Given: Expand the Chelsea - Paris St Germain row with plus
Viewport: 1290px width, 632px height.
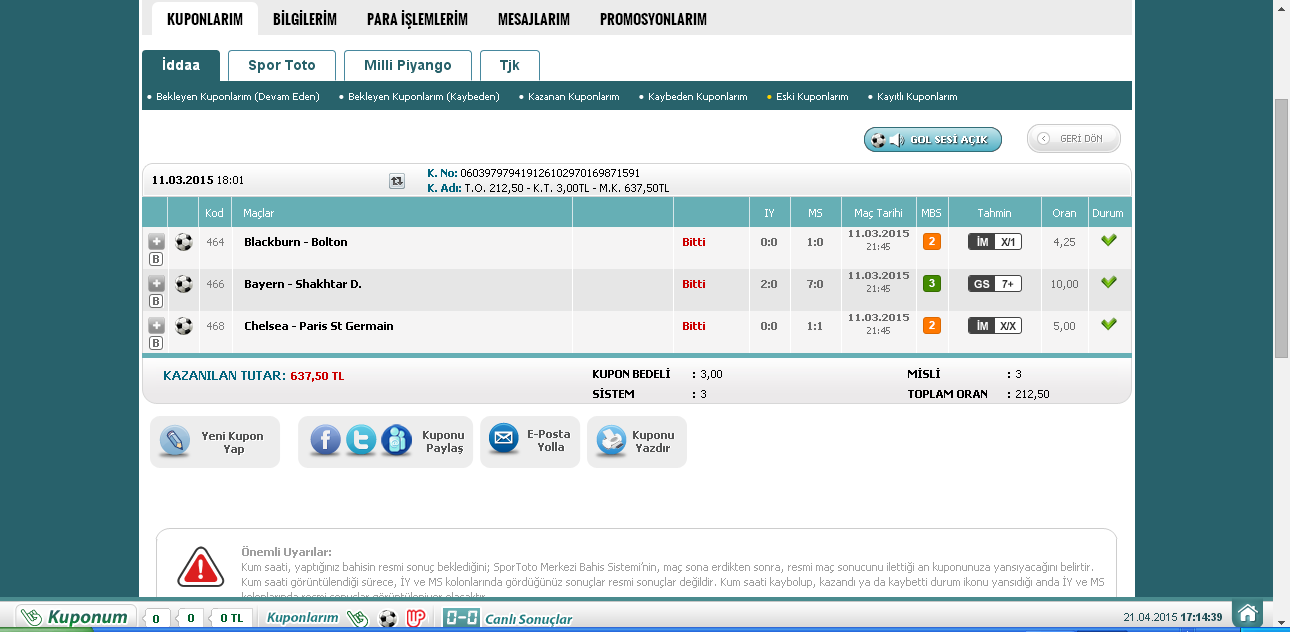Looking at the screenshot, I should tap(156, 325).
